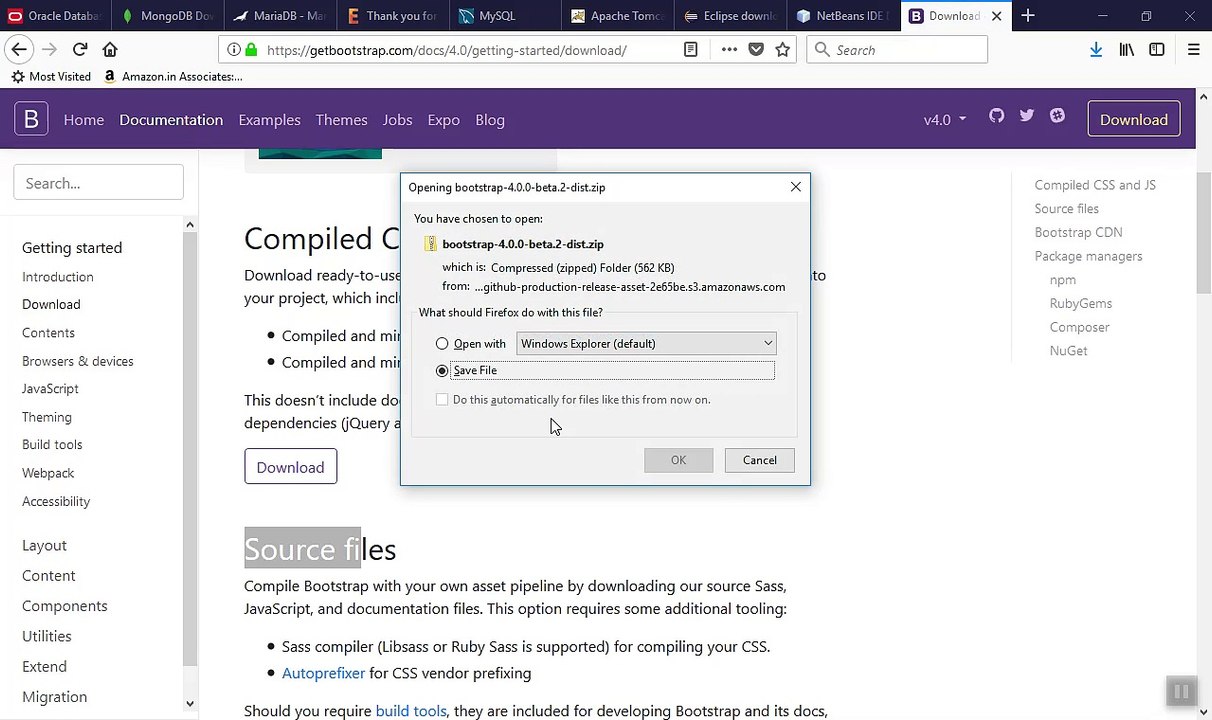Open Documentation in Bootstrap navbar
The height and width of the screenshot is (720, 1212).
[171, 119]
